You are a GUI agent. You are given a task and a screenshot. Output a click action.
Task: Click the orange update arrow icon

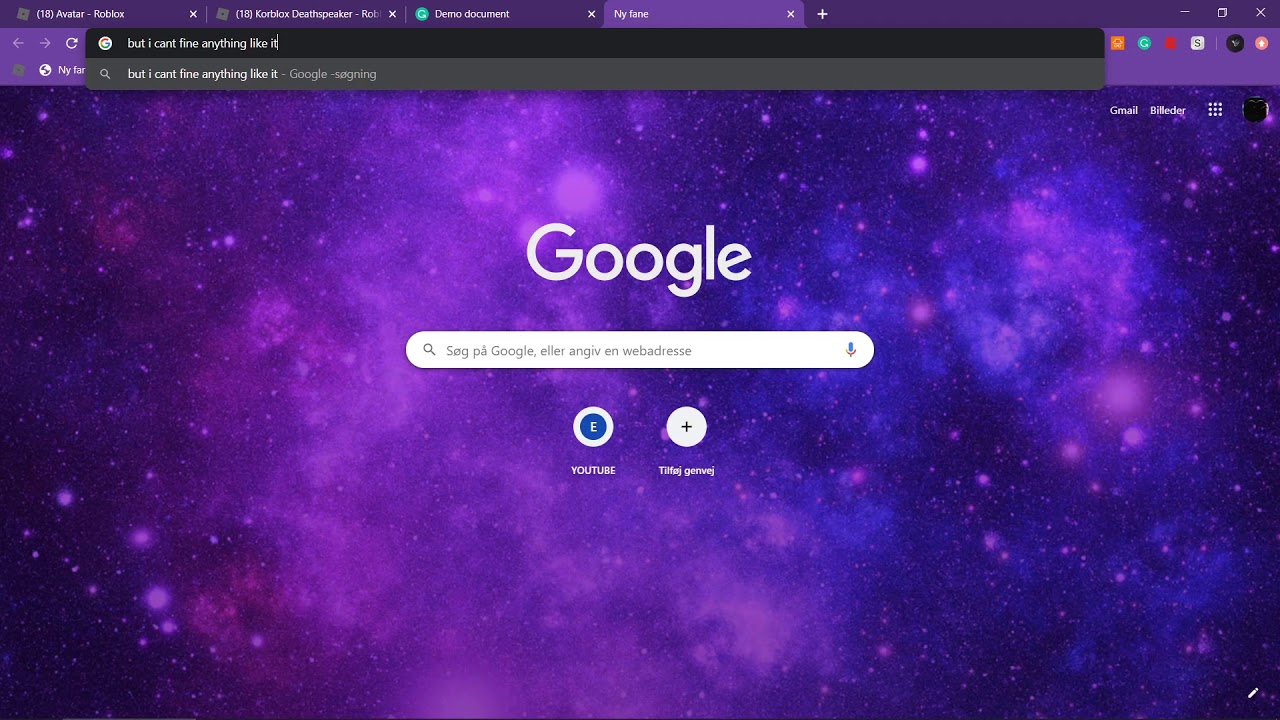pyautogui.click(x=1261, y=43)
